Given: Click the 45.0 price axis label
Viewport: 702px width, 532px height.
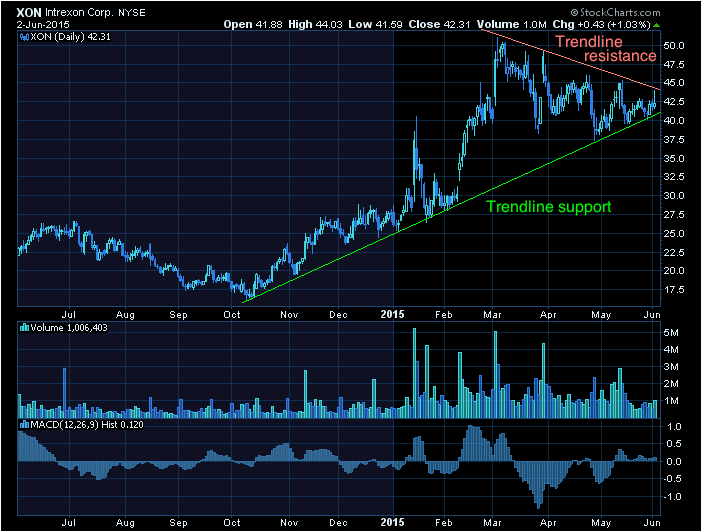Looking at the screenshot, I should pyautogui.click(x=674, y=83).
